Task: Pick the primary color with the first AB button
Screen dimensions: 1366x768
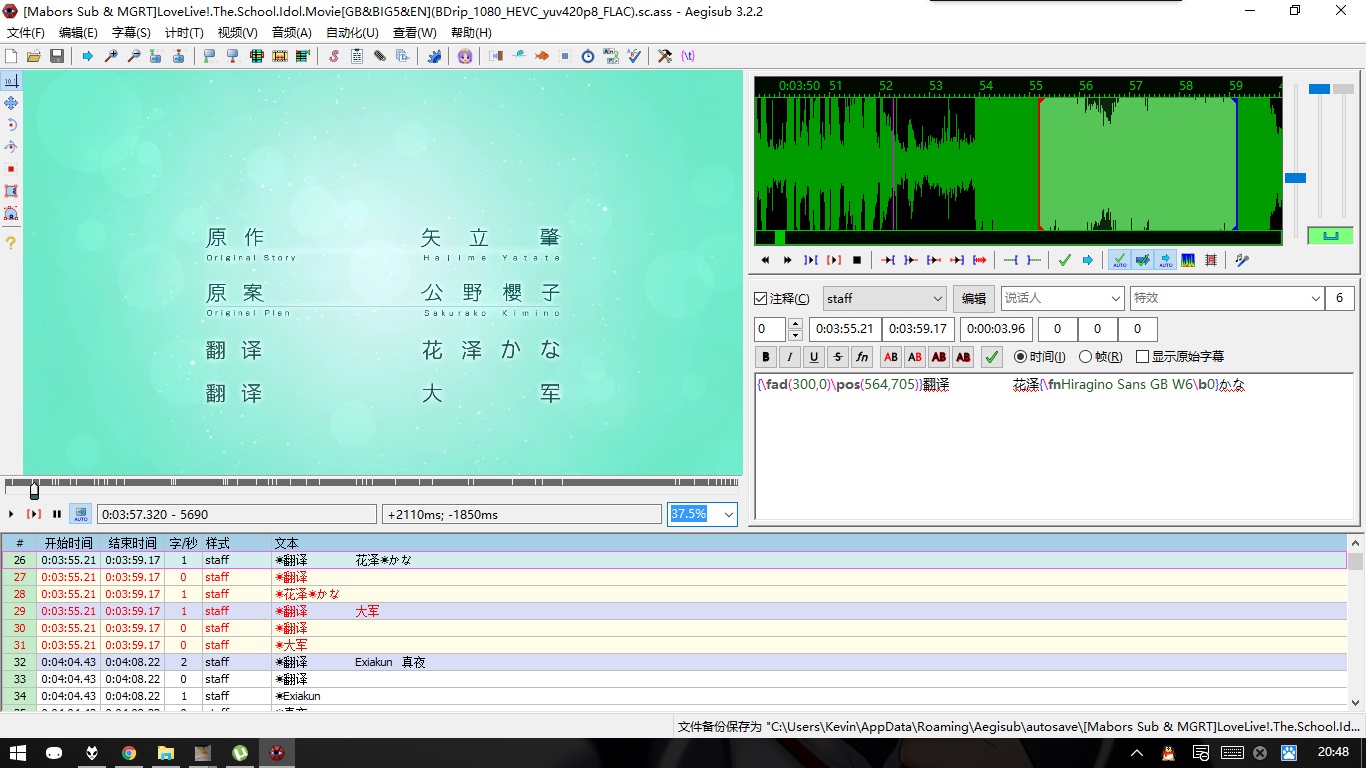Action: pyautogui.click(x=891, y=357)
